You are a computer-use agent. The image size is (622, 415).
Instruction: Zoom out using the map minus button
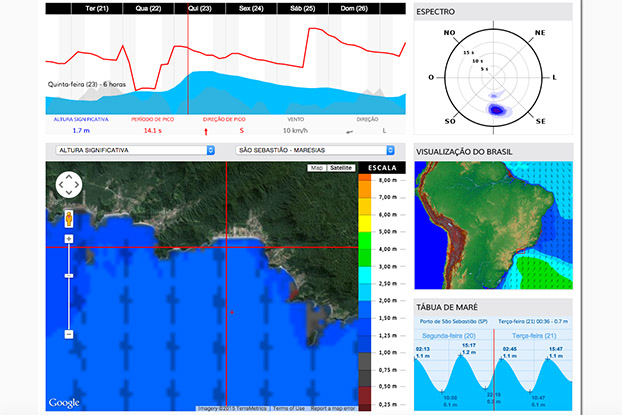(x=69, y=334)
